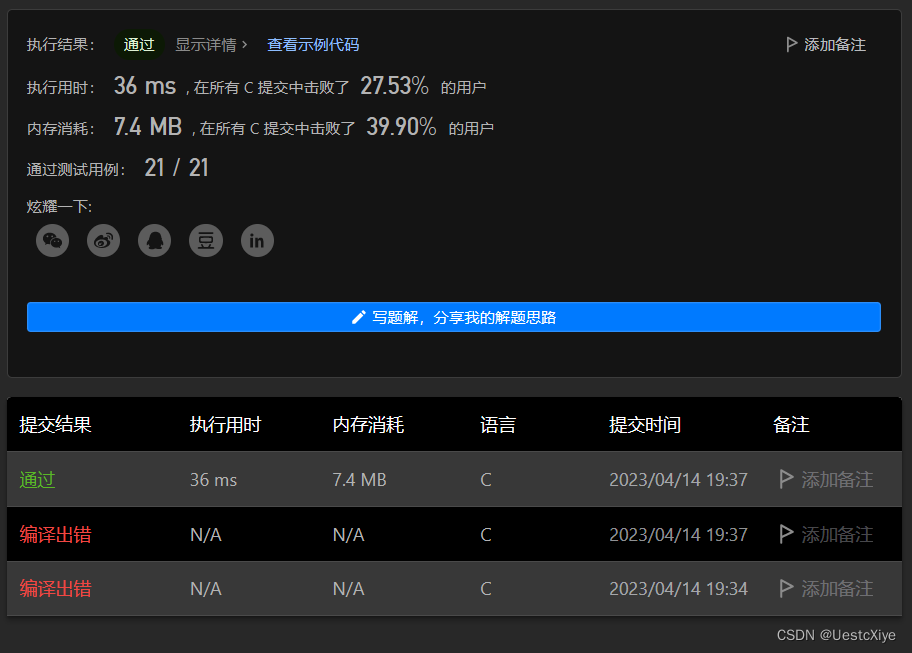Click 添加备注 in 19:37 编译出错 row
The image size is (912, 653).
pos(837,534)
